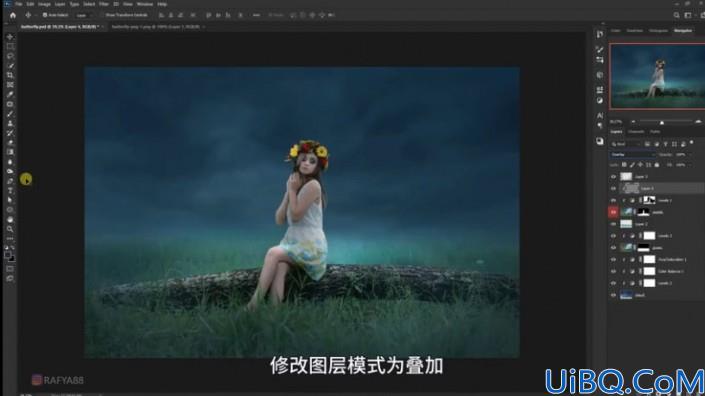
Task: Open the Image menu
Action: [44, 4]
